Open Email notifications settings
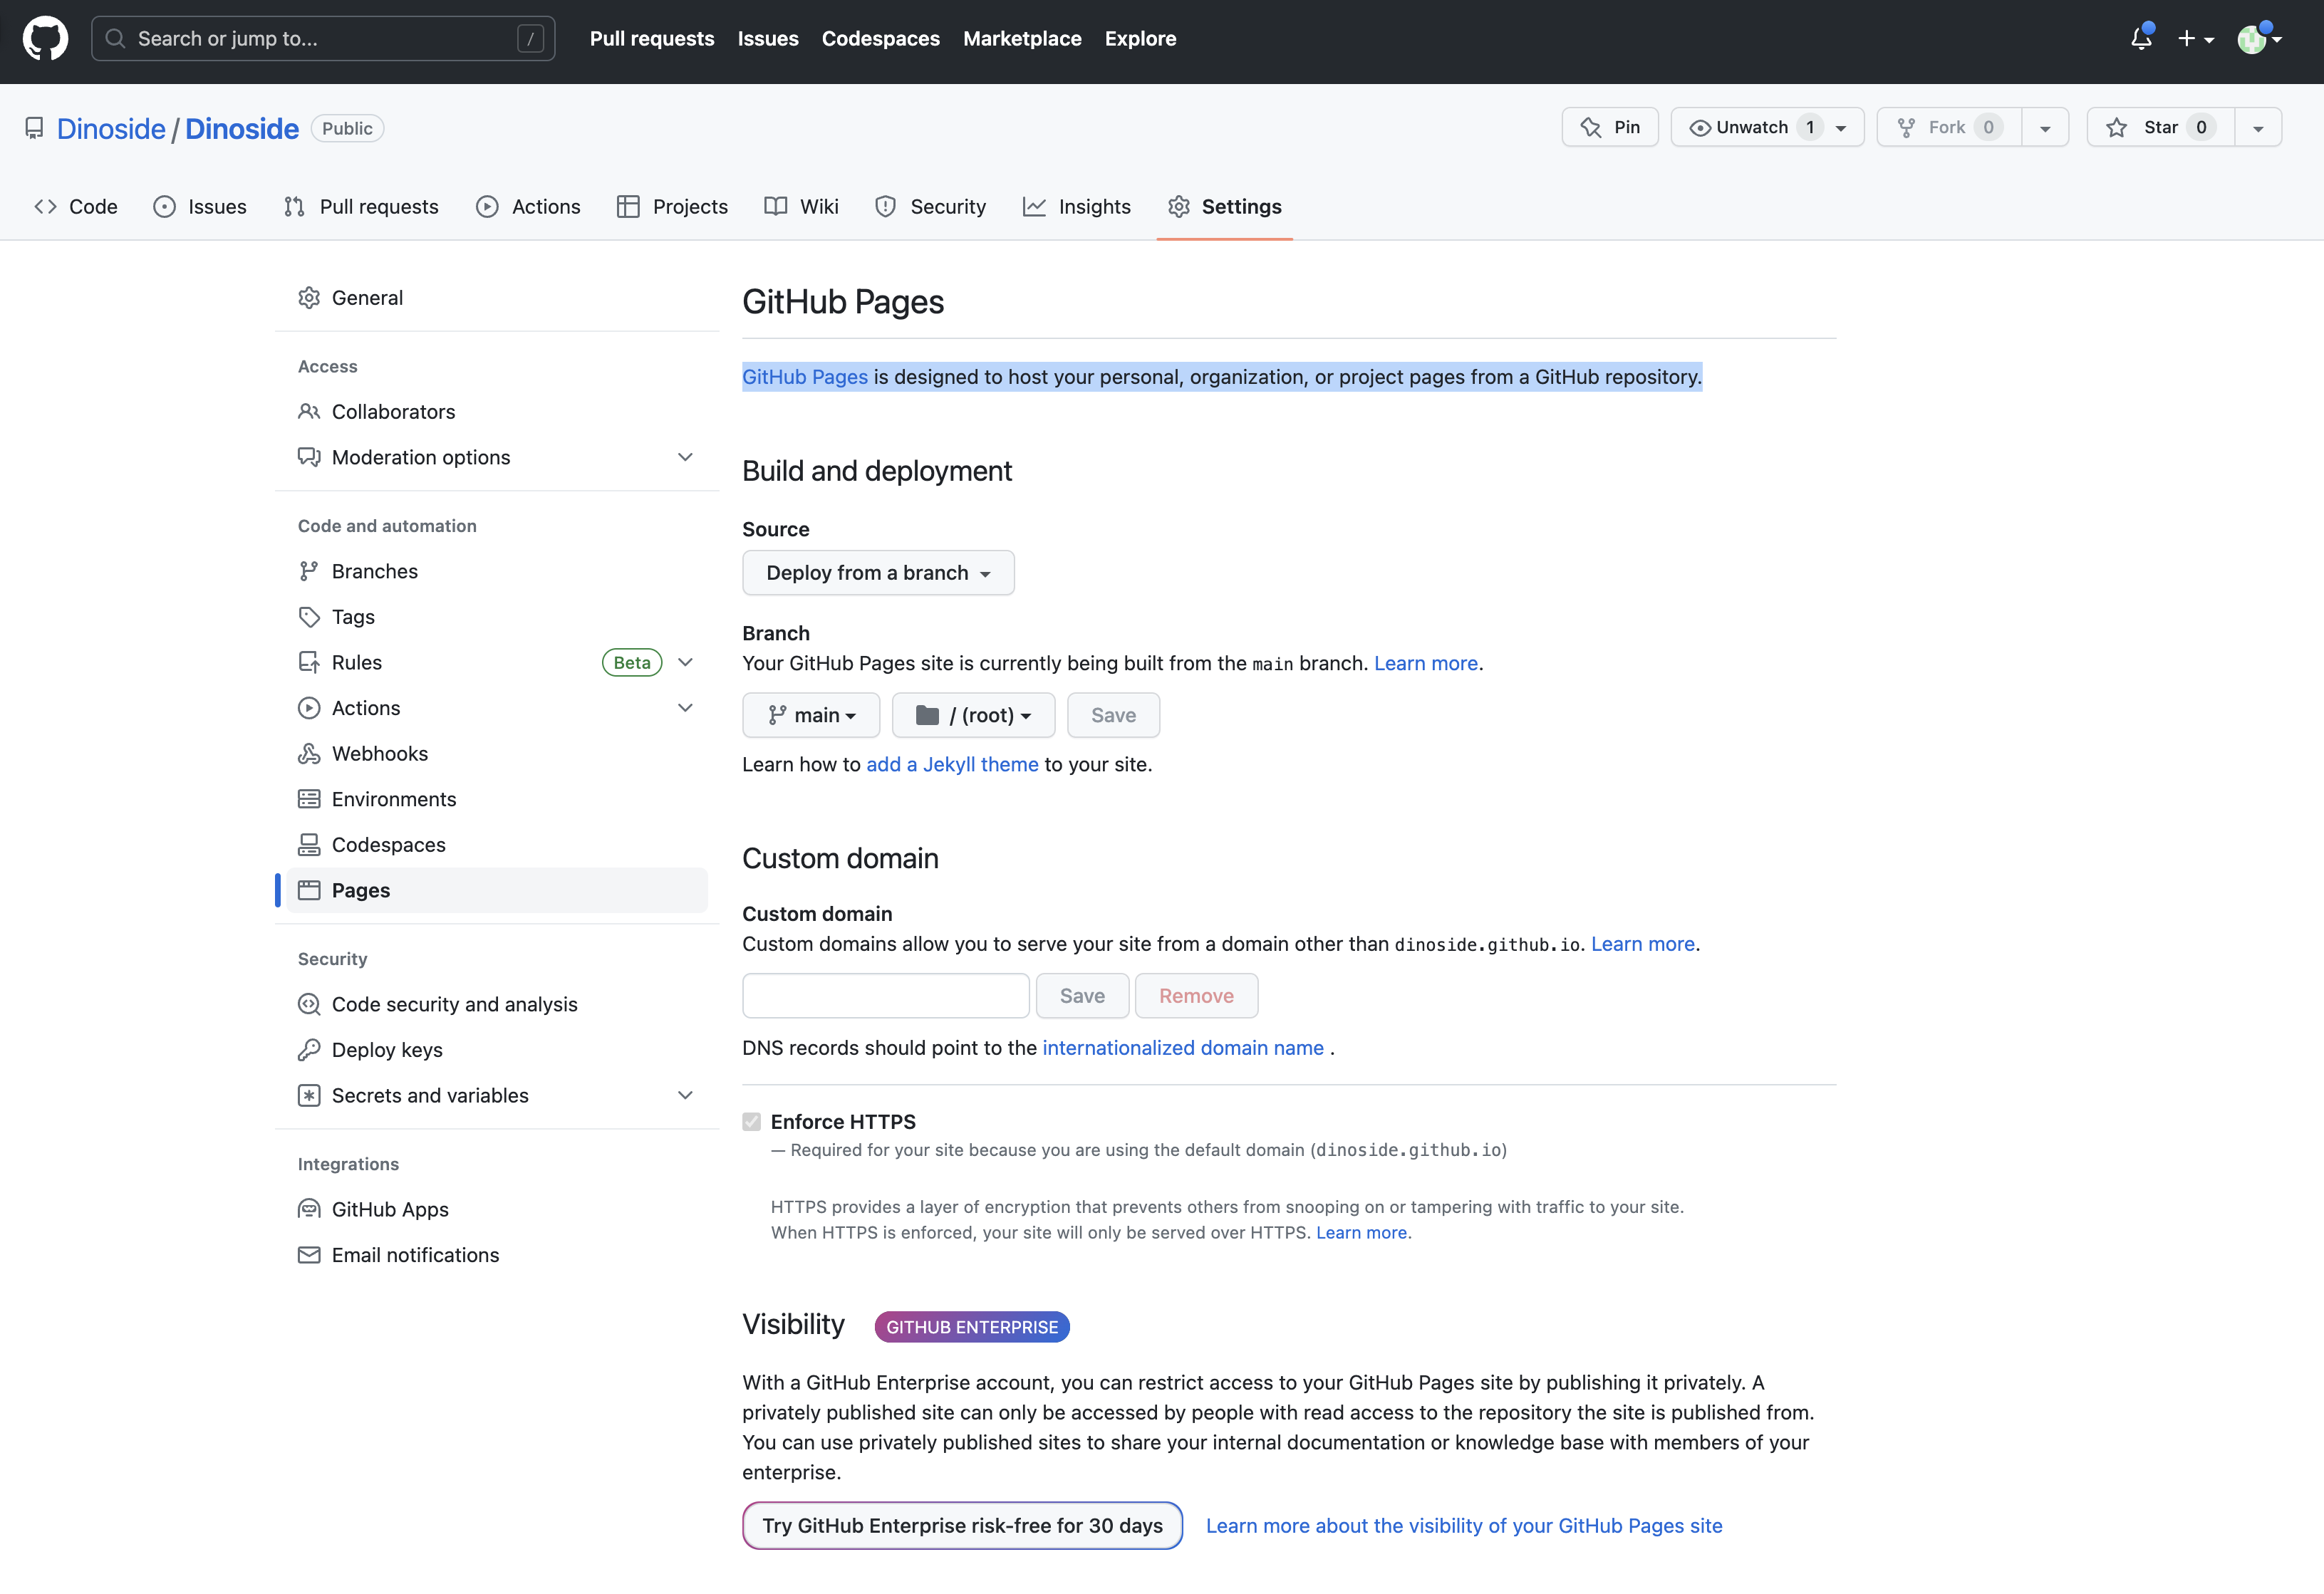 tap(497, 1255)
